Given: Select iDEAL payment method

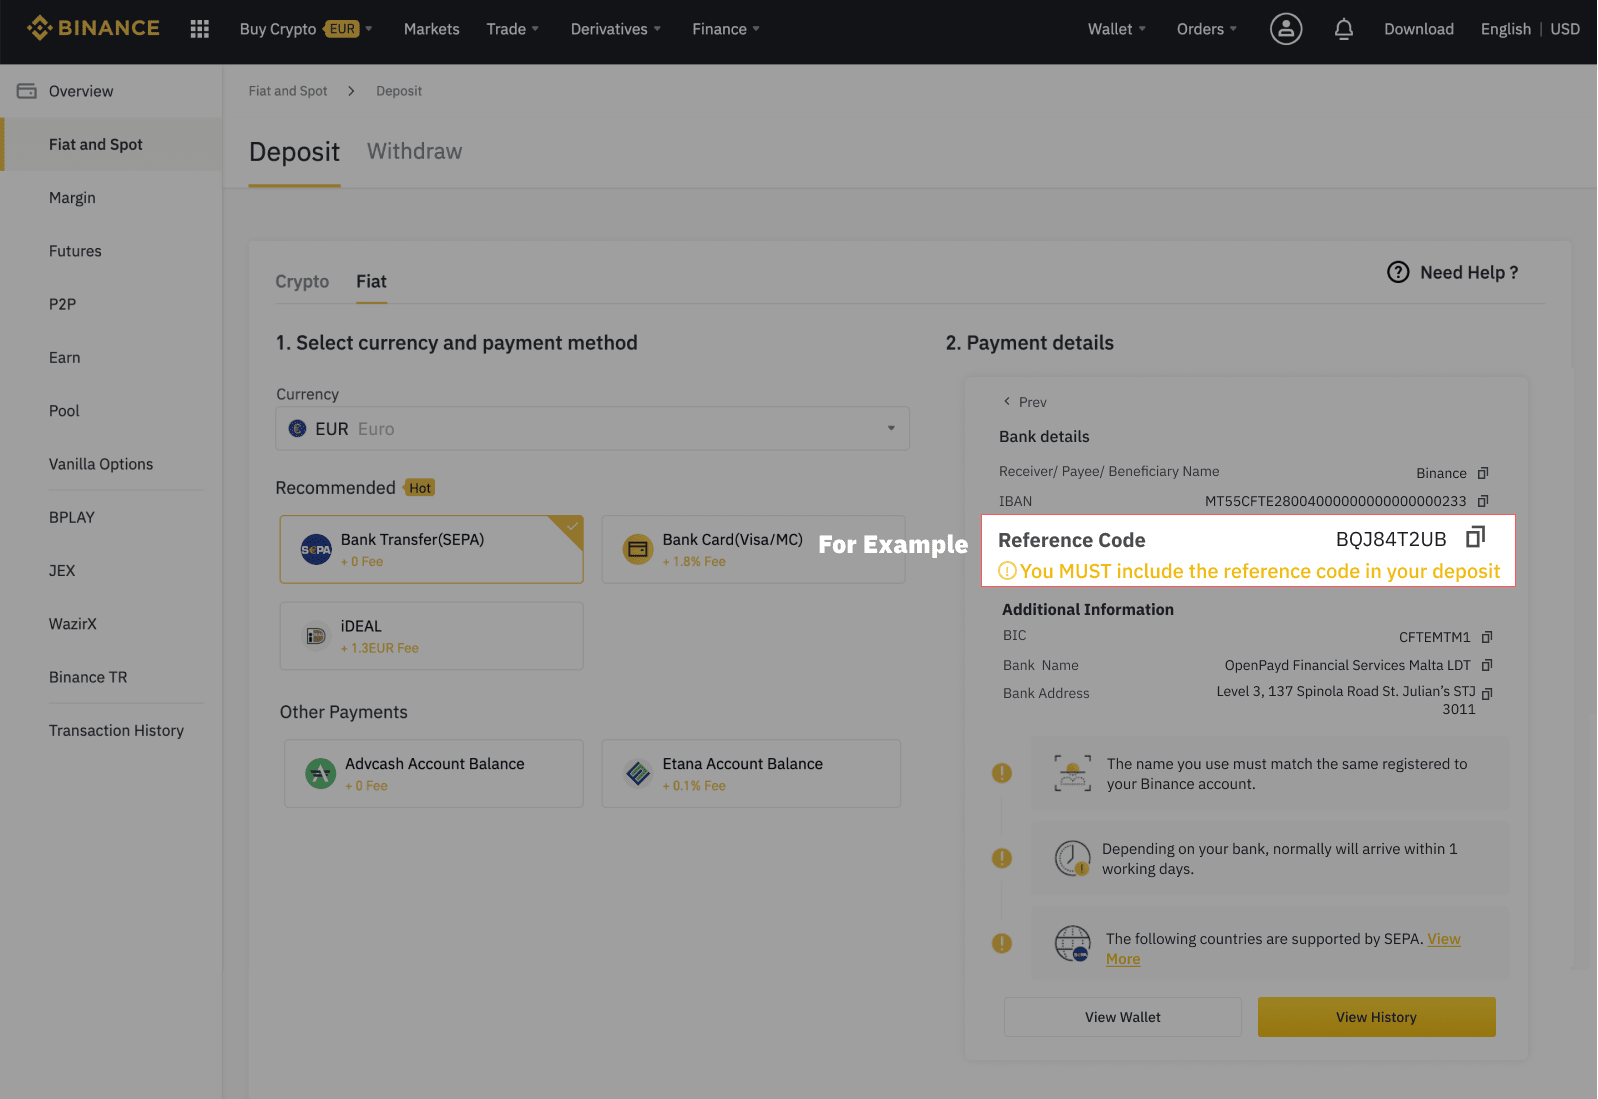Looking at the screenshot, I should pos(431,636).
